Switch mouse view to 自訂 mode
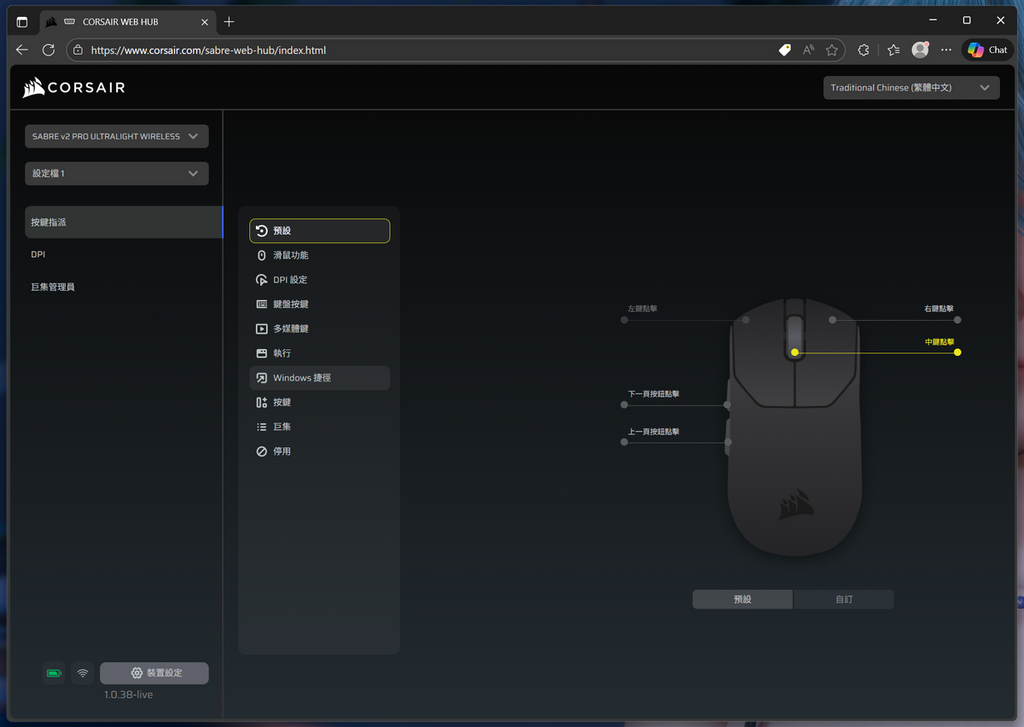 pyautogui.click(x=844, y=599)
